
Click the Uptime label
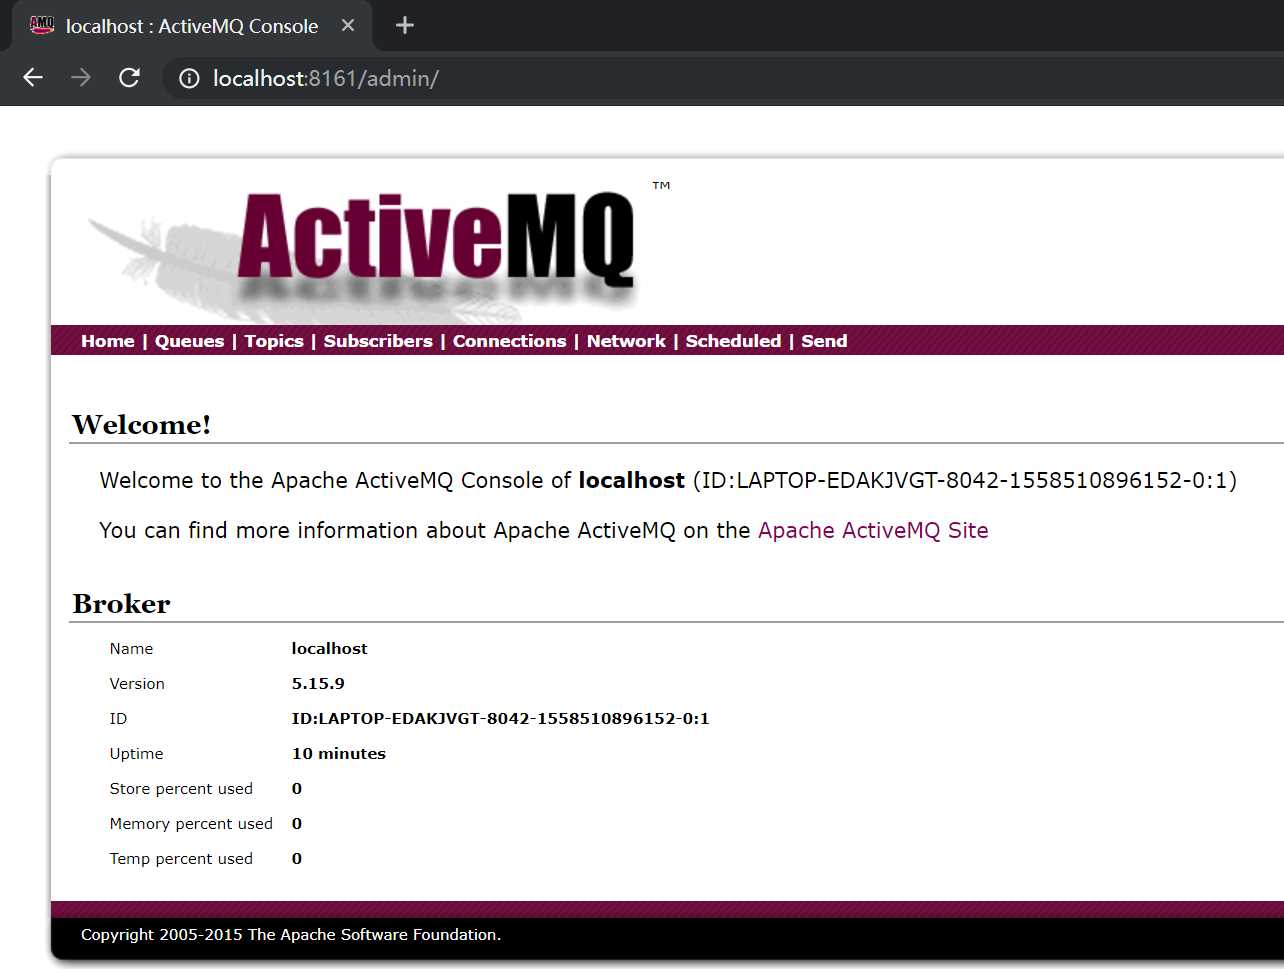tap(136, 754)
